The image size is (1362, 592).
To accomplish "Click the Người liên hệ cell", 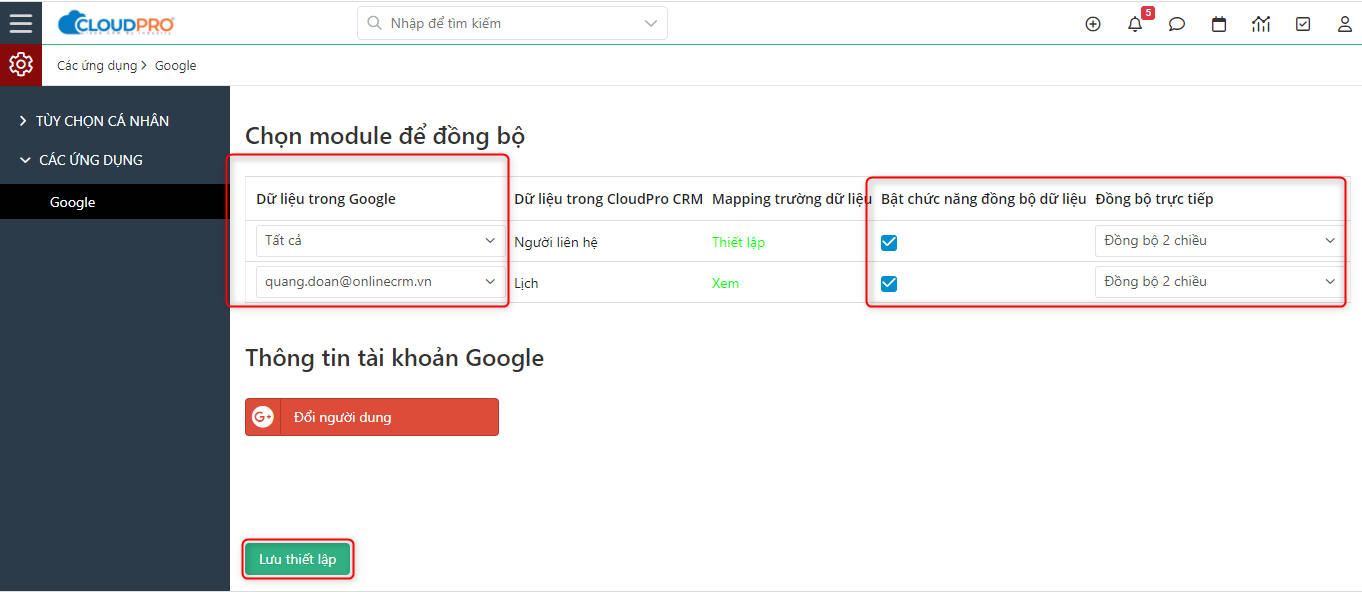I will (x=556, y=242).
